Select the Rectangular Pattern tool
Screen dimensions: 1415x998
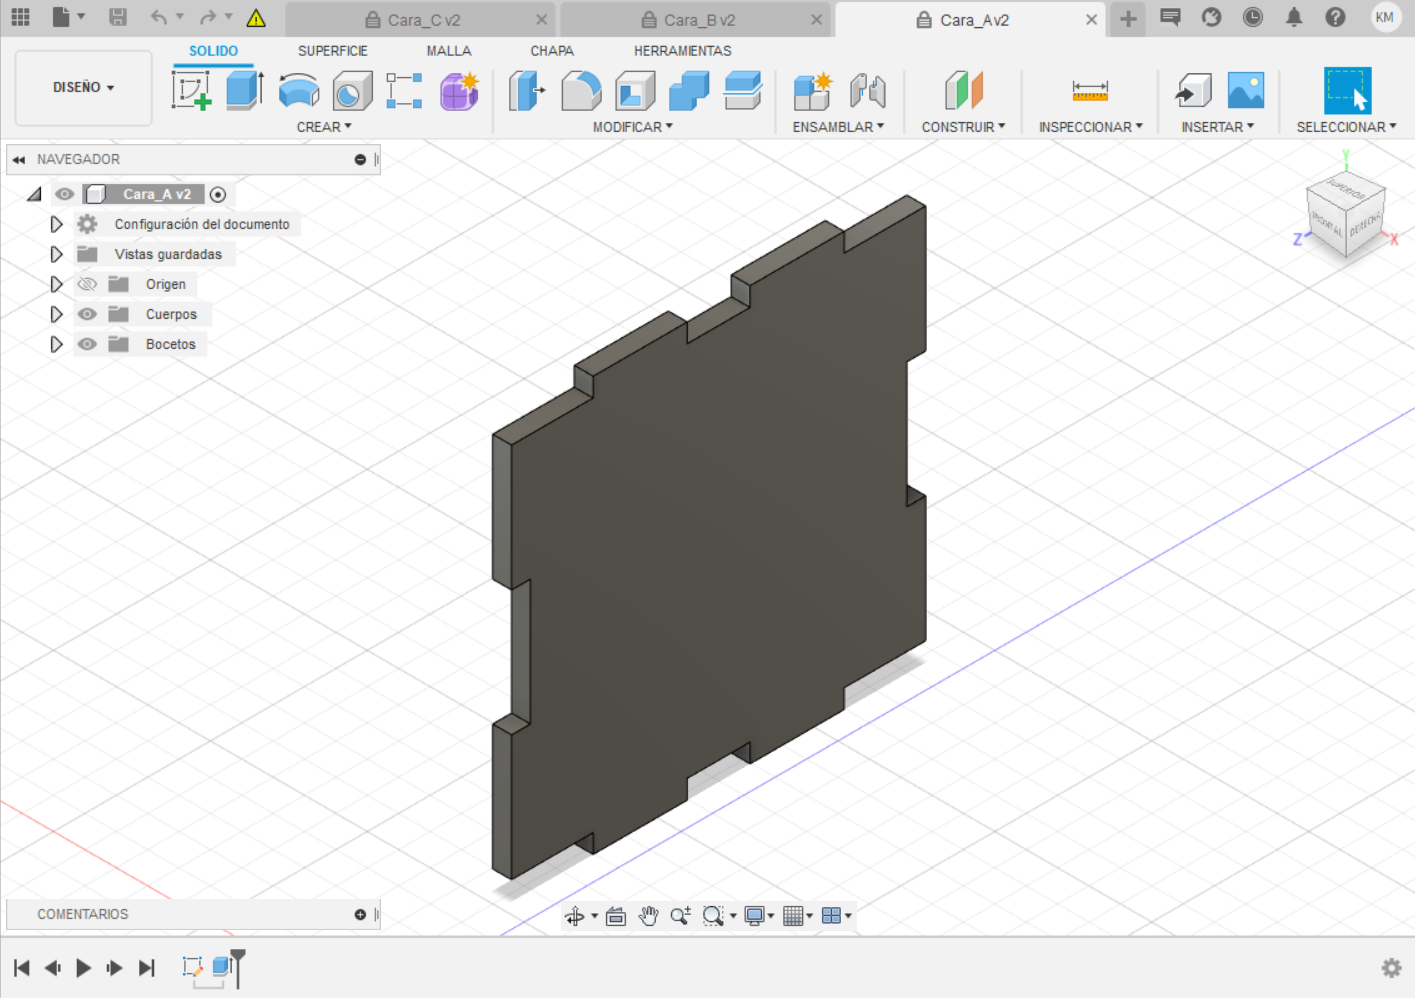405,90
